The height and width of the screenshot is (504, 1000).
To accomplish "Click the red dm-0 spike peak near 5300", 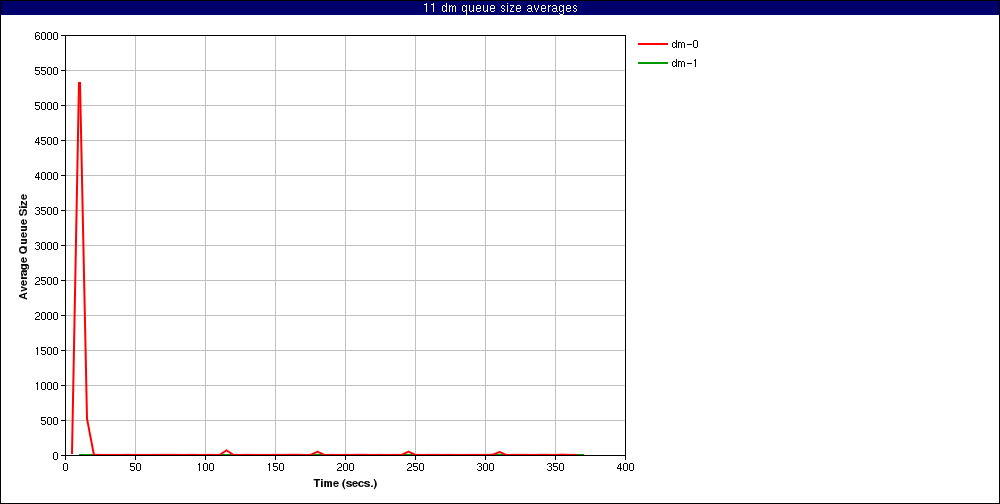I will point(79,82).
